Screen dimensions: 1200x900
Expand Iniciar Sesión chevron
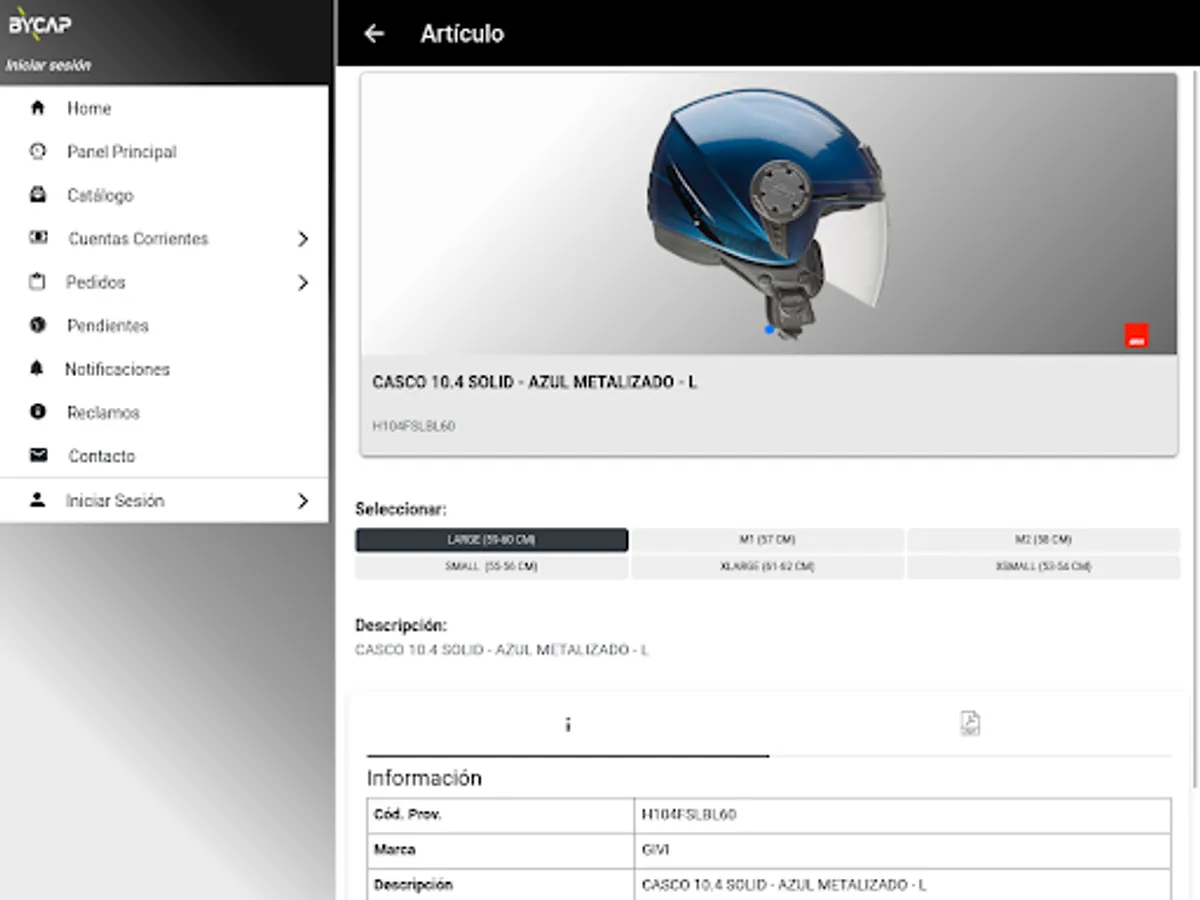pyautogui.click(x=303, y=501)
